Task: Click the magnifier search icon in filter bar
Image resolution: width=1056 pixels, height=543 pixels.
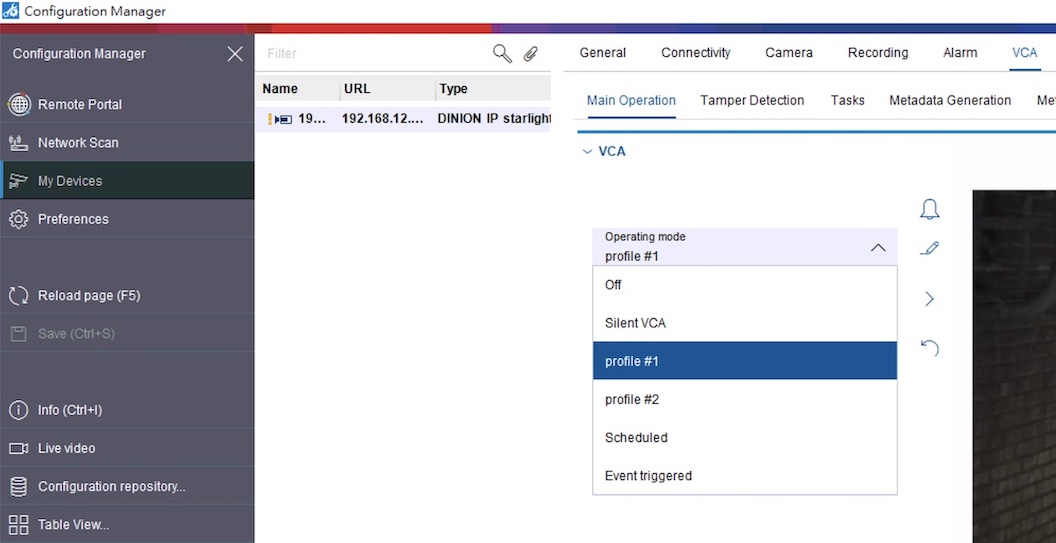Action: [x=502, y=53]
